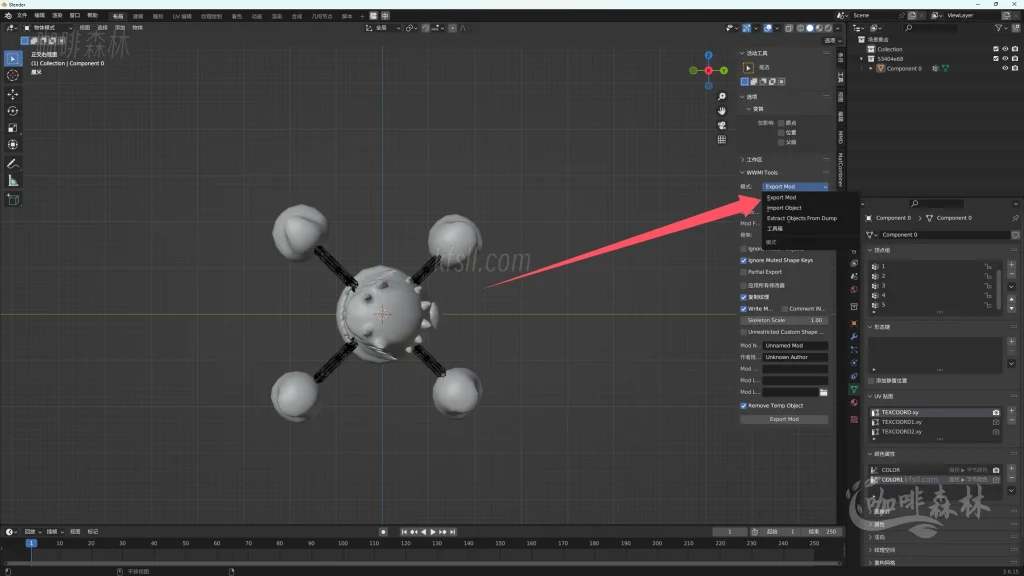
Task: Click the folder browse icon beside Mod path
Action: tap(823, 393)
